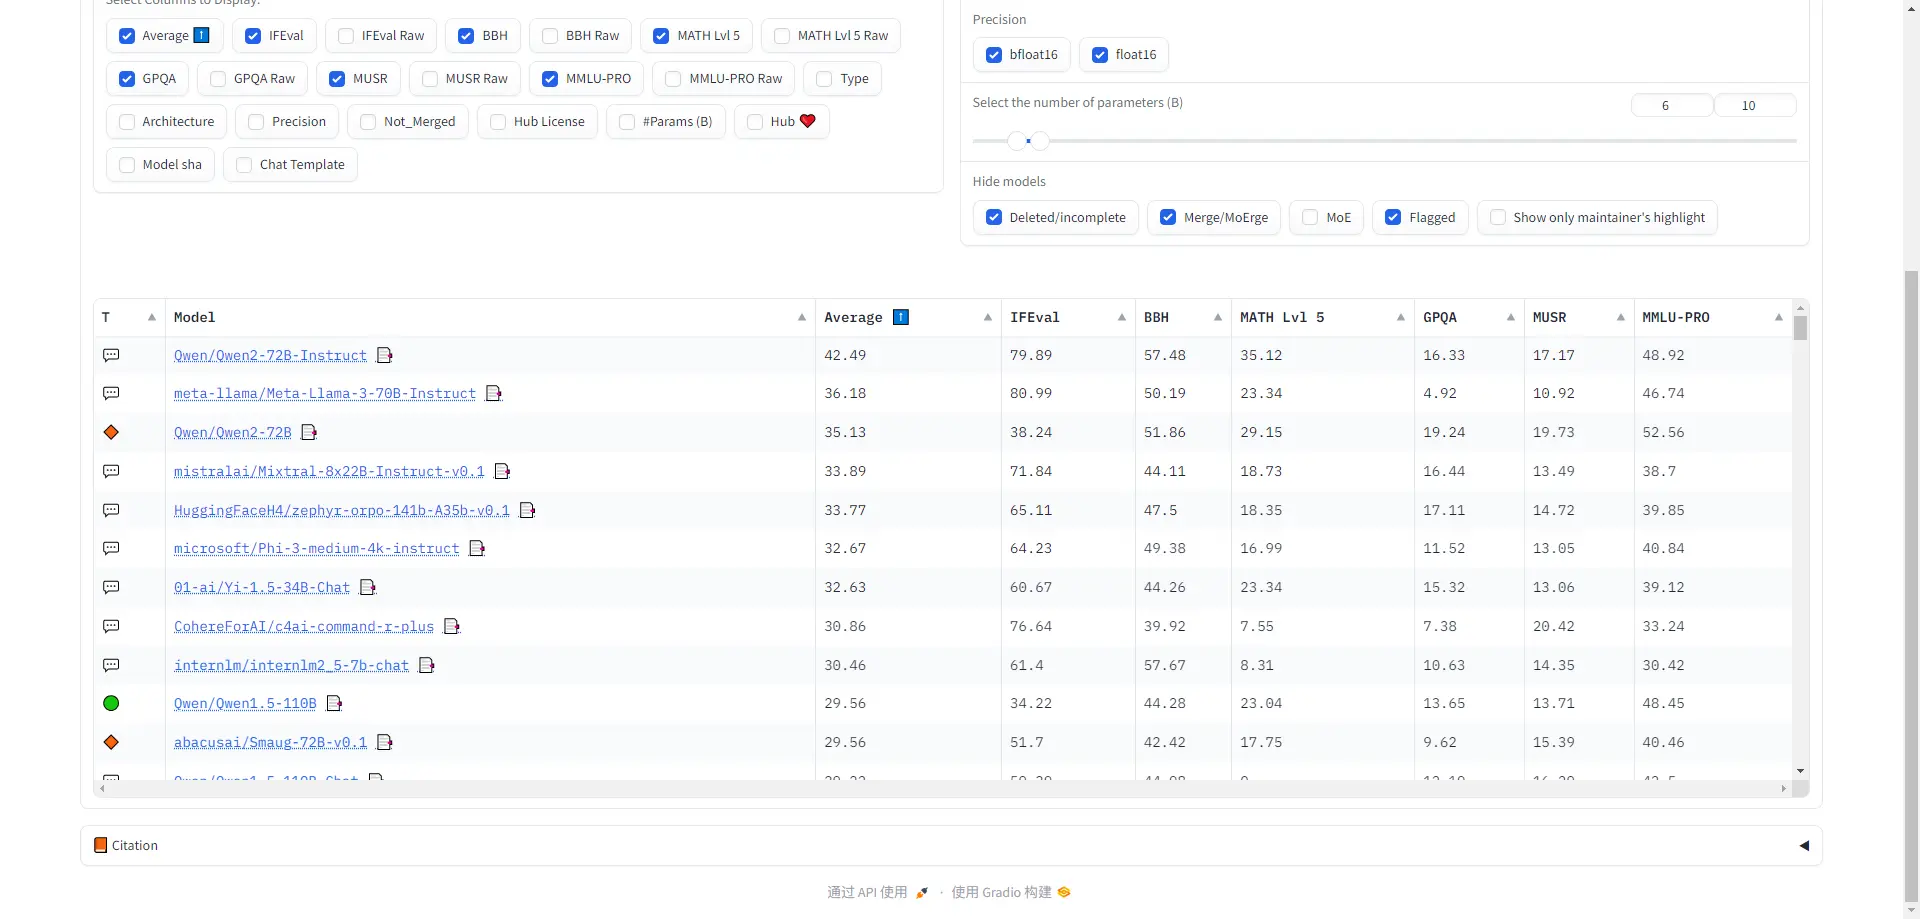Open document icon beside Phi-3-medium-4k-instruct
The image size is (1920, 919).
[x=478, y=548]
